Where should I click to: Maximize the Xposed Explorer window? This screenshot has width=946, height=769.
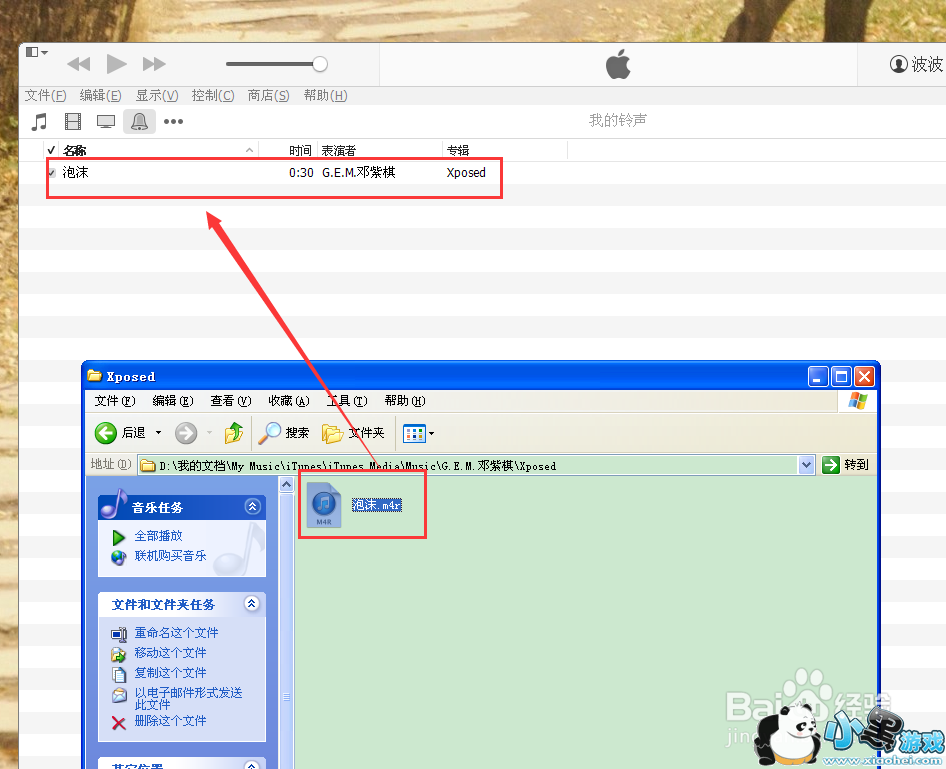[841, 377]
